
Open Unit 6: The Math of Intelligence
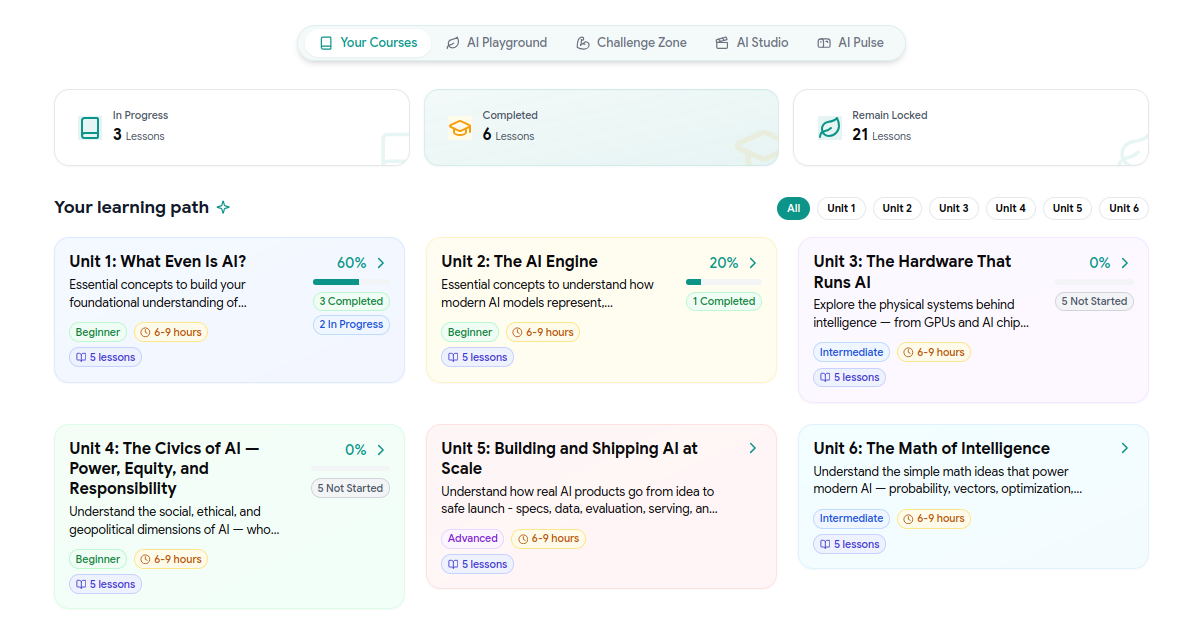(931, 448)
